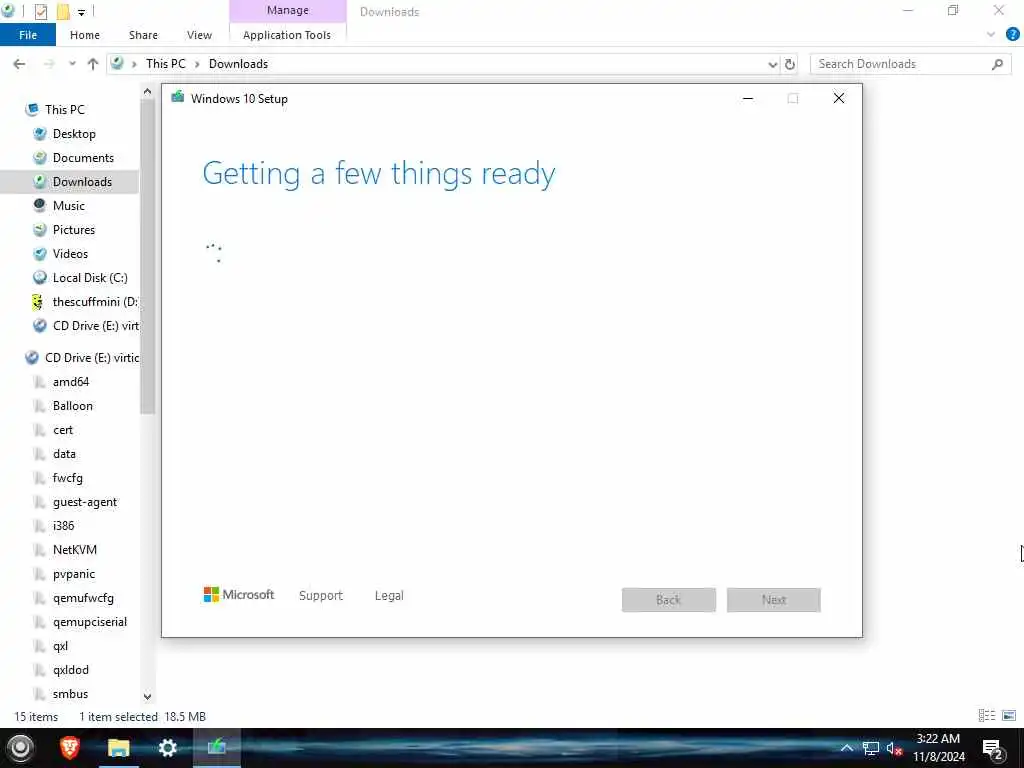Open the amd64 folder
Viewport: 1024px width, 768px height.
click(x=71, y=382)
